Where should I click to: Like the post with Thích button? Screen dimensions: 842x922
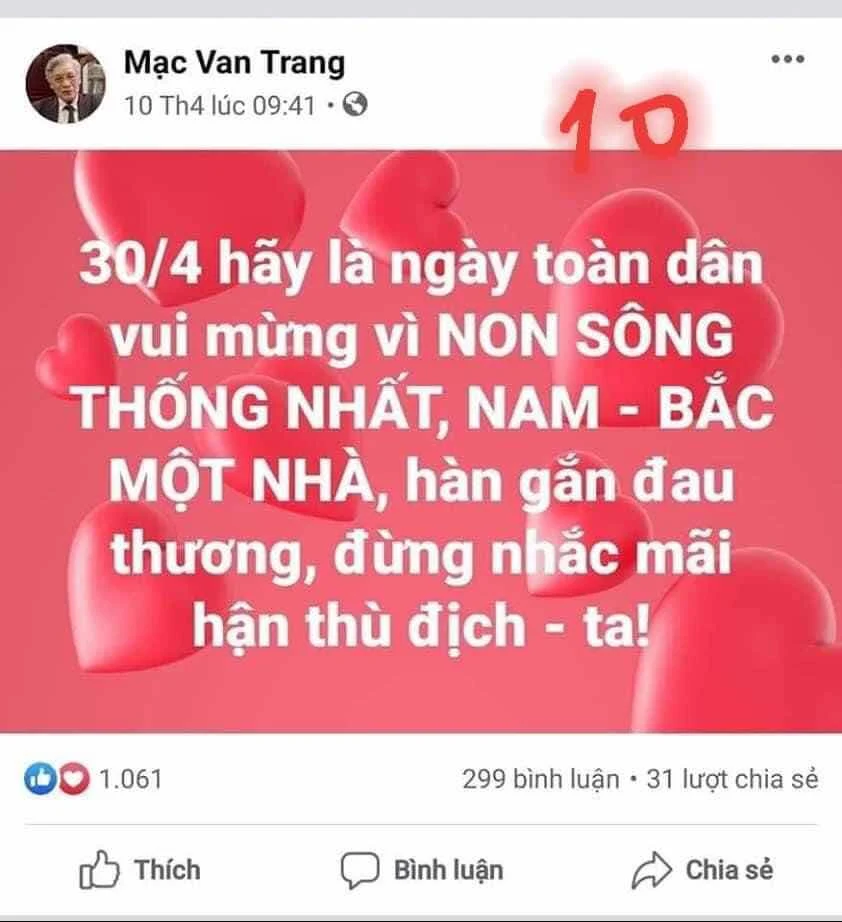point(140,870)
